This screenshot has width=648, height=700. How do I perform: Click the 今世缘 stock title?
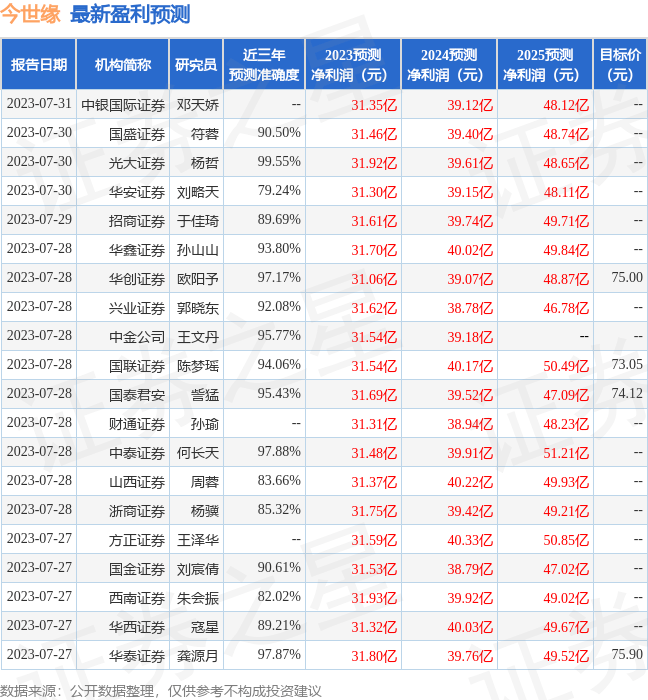coord(30,14)
